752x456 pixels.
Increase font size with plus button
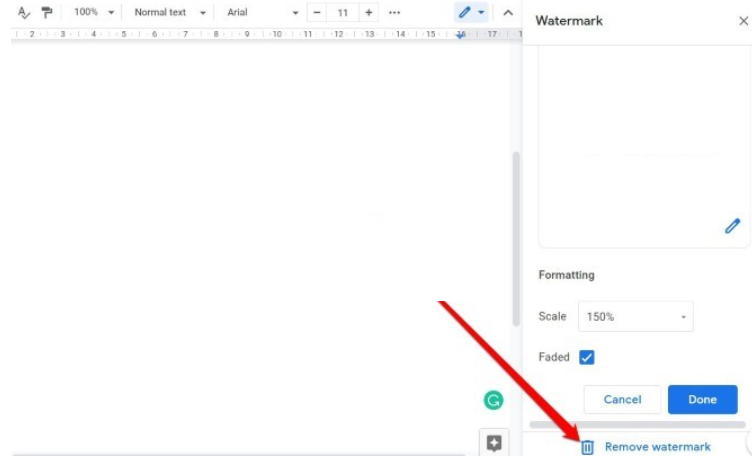coord(368,13)
